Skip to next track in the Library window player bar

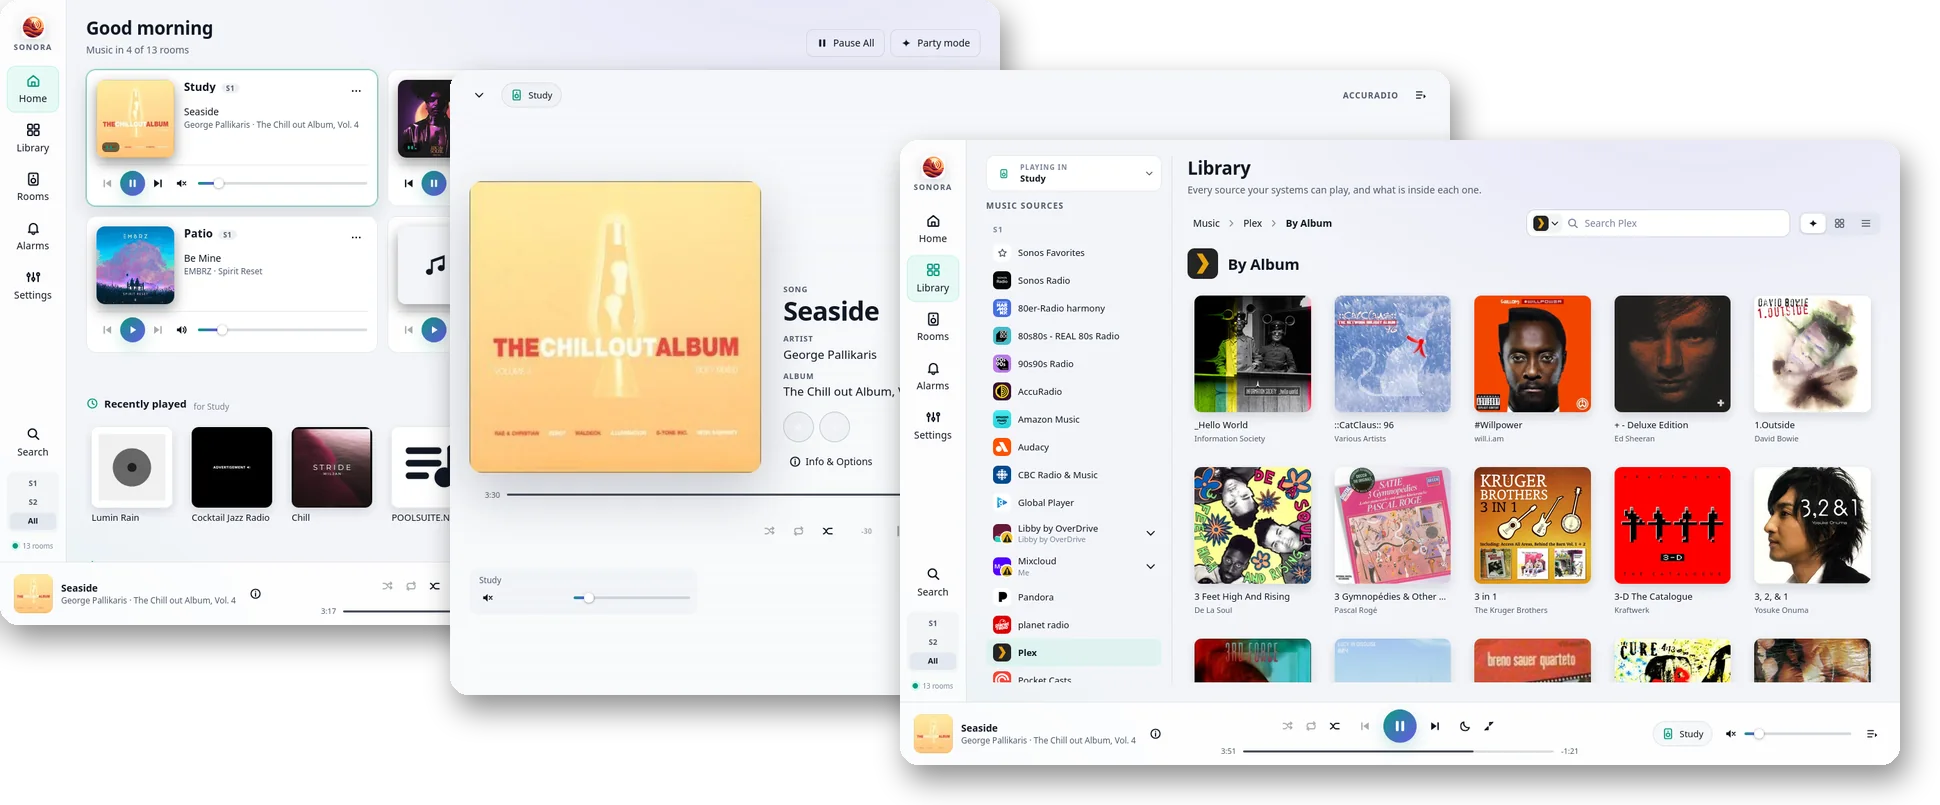[x=1435, y=726]
